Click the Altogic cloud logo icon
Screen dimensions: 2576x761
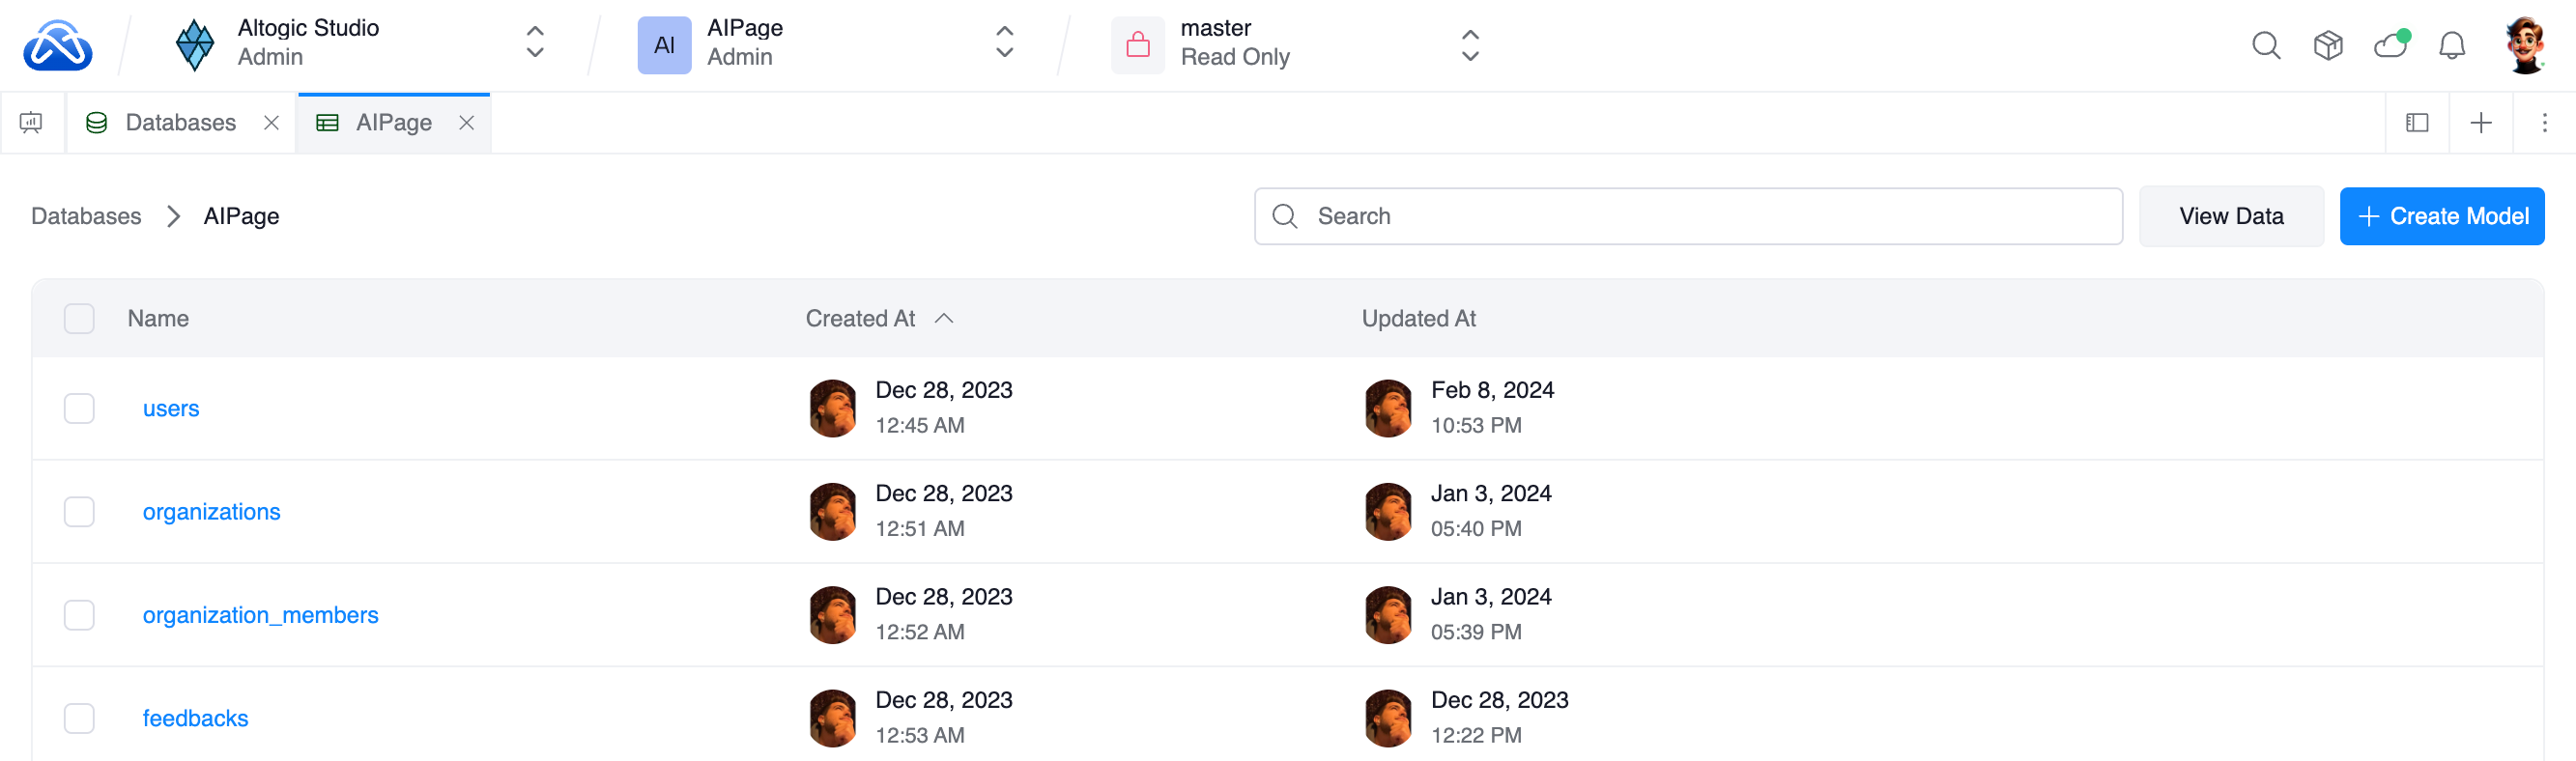point(58,45)
